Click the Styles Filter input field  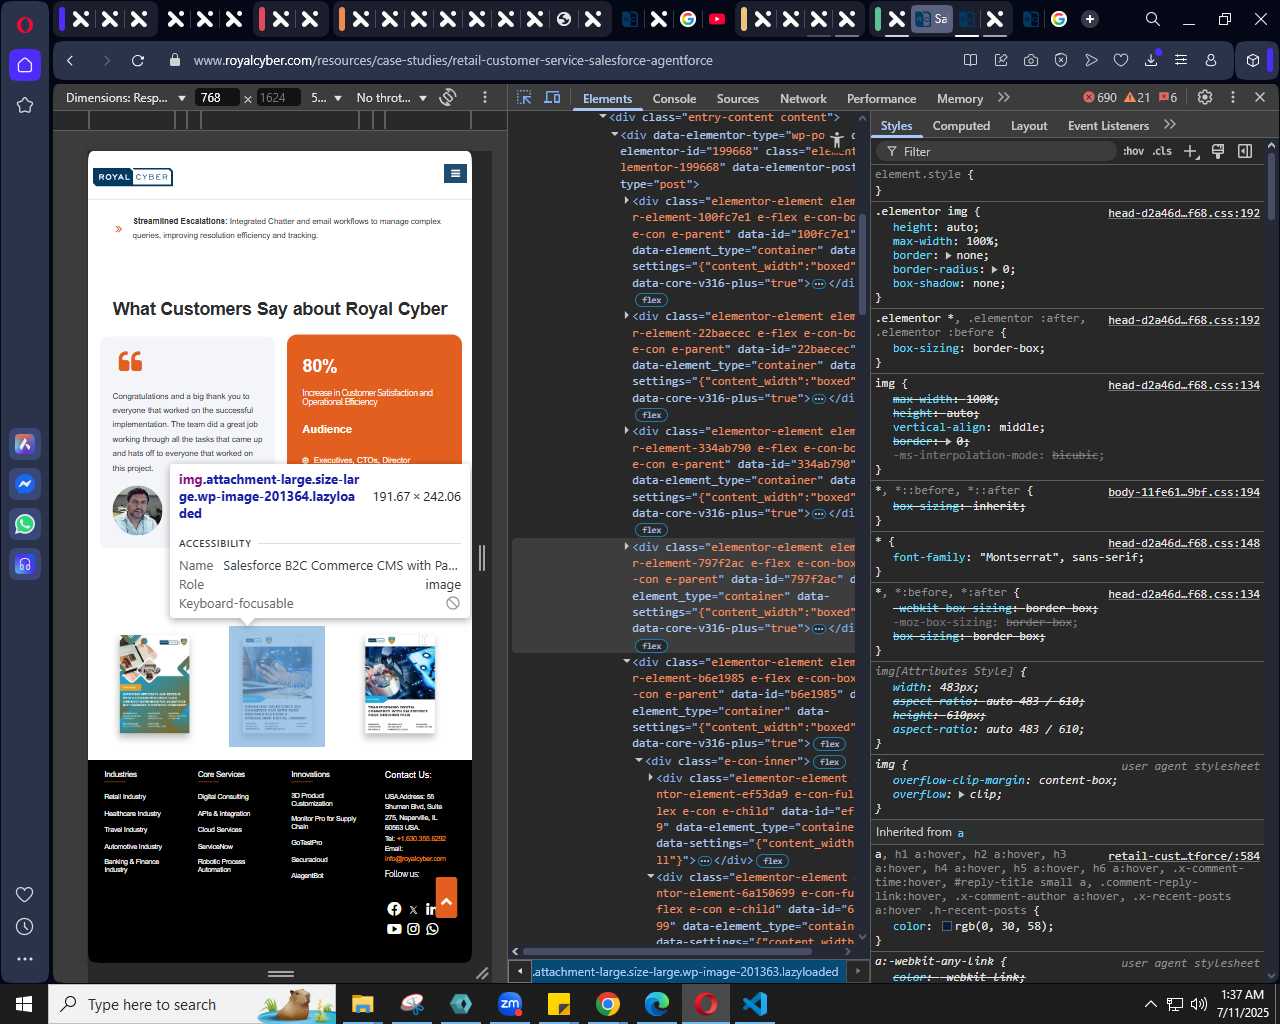coord(995,152)
